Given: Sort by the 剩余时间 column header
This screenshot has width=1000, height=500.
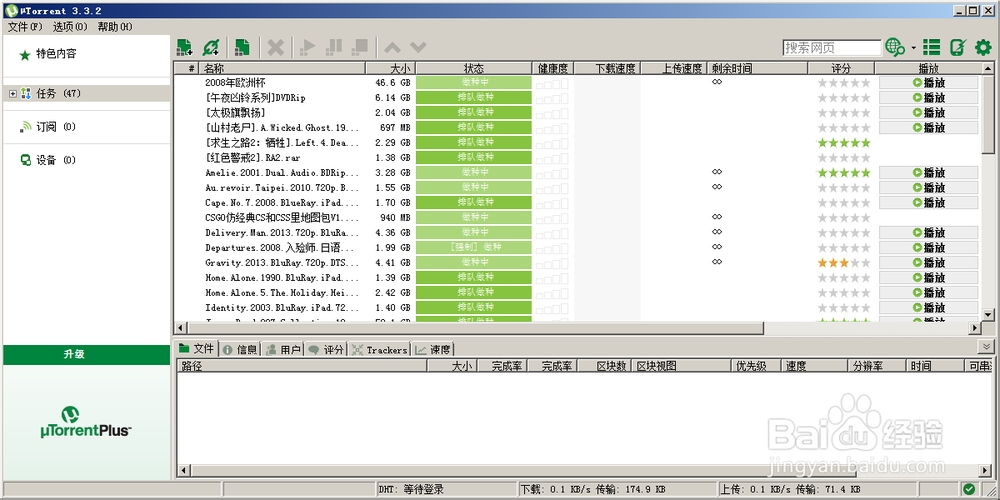Looking at the screenshot, I should point(757,68).
